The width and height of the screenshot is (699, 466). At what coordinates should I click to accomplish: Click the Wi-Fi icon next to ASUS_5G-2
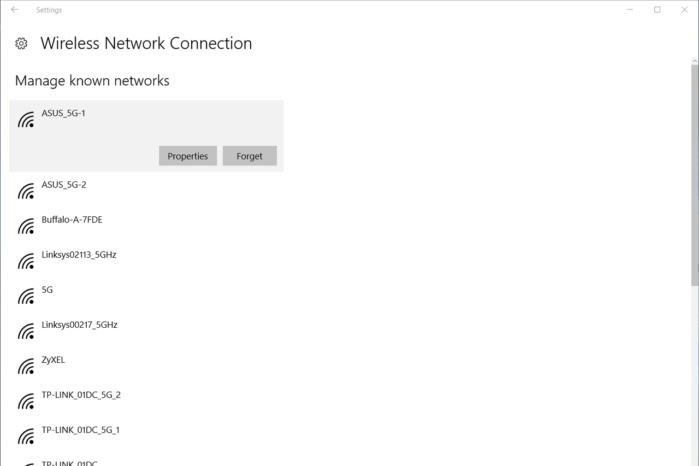26,191
